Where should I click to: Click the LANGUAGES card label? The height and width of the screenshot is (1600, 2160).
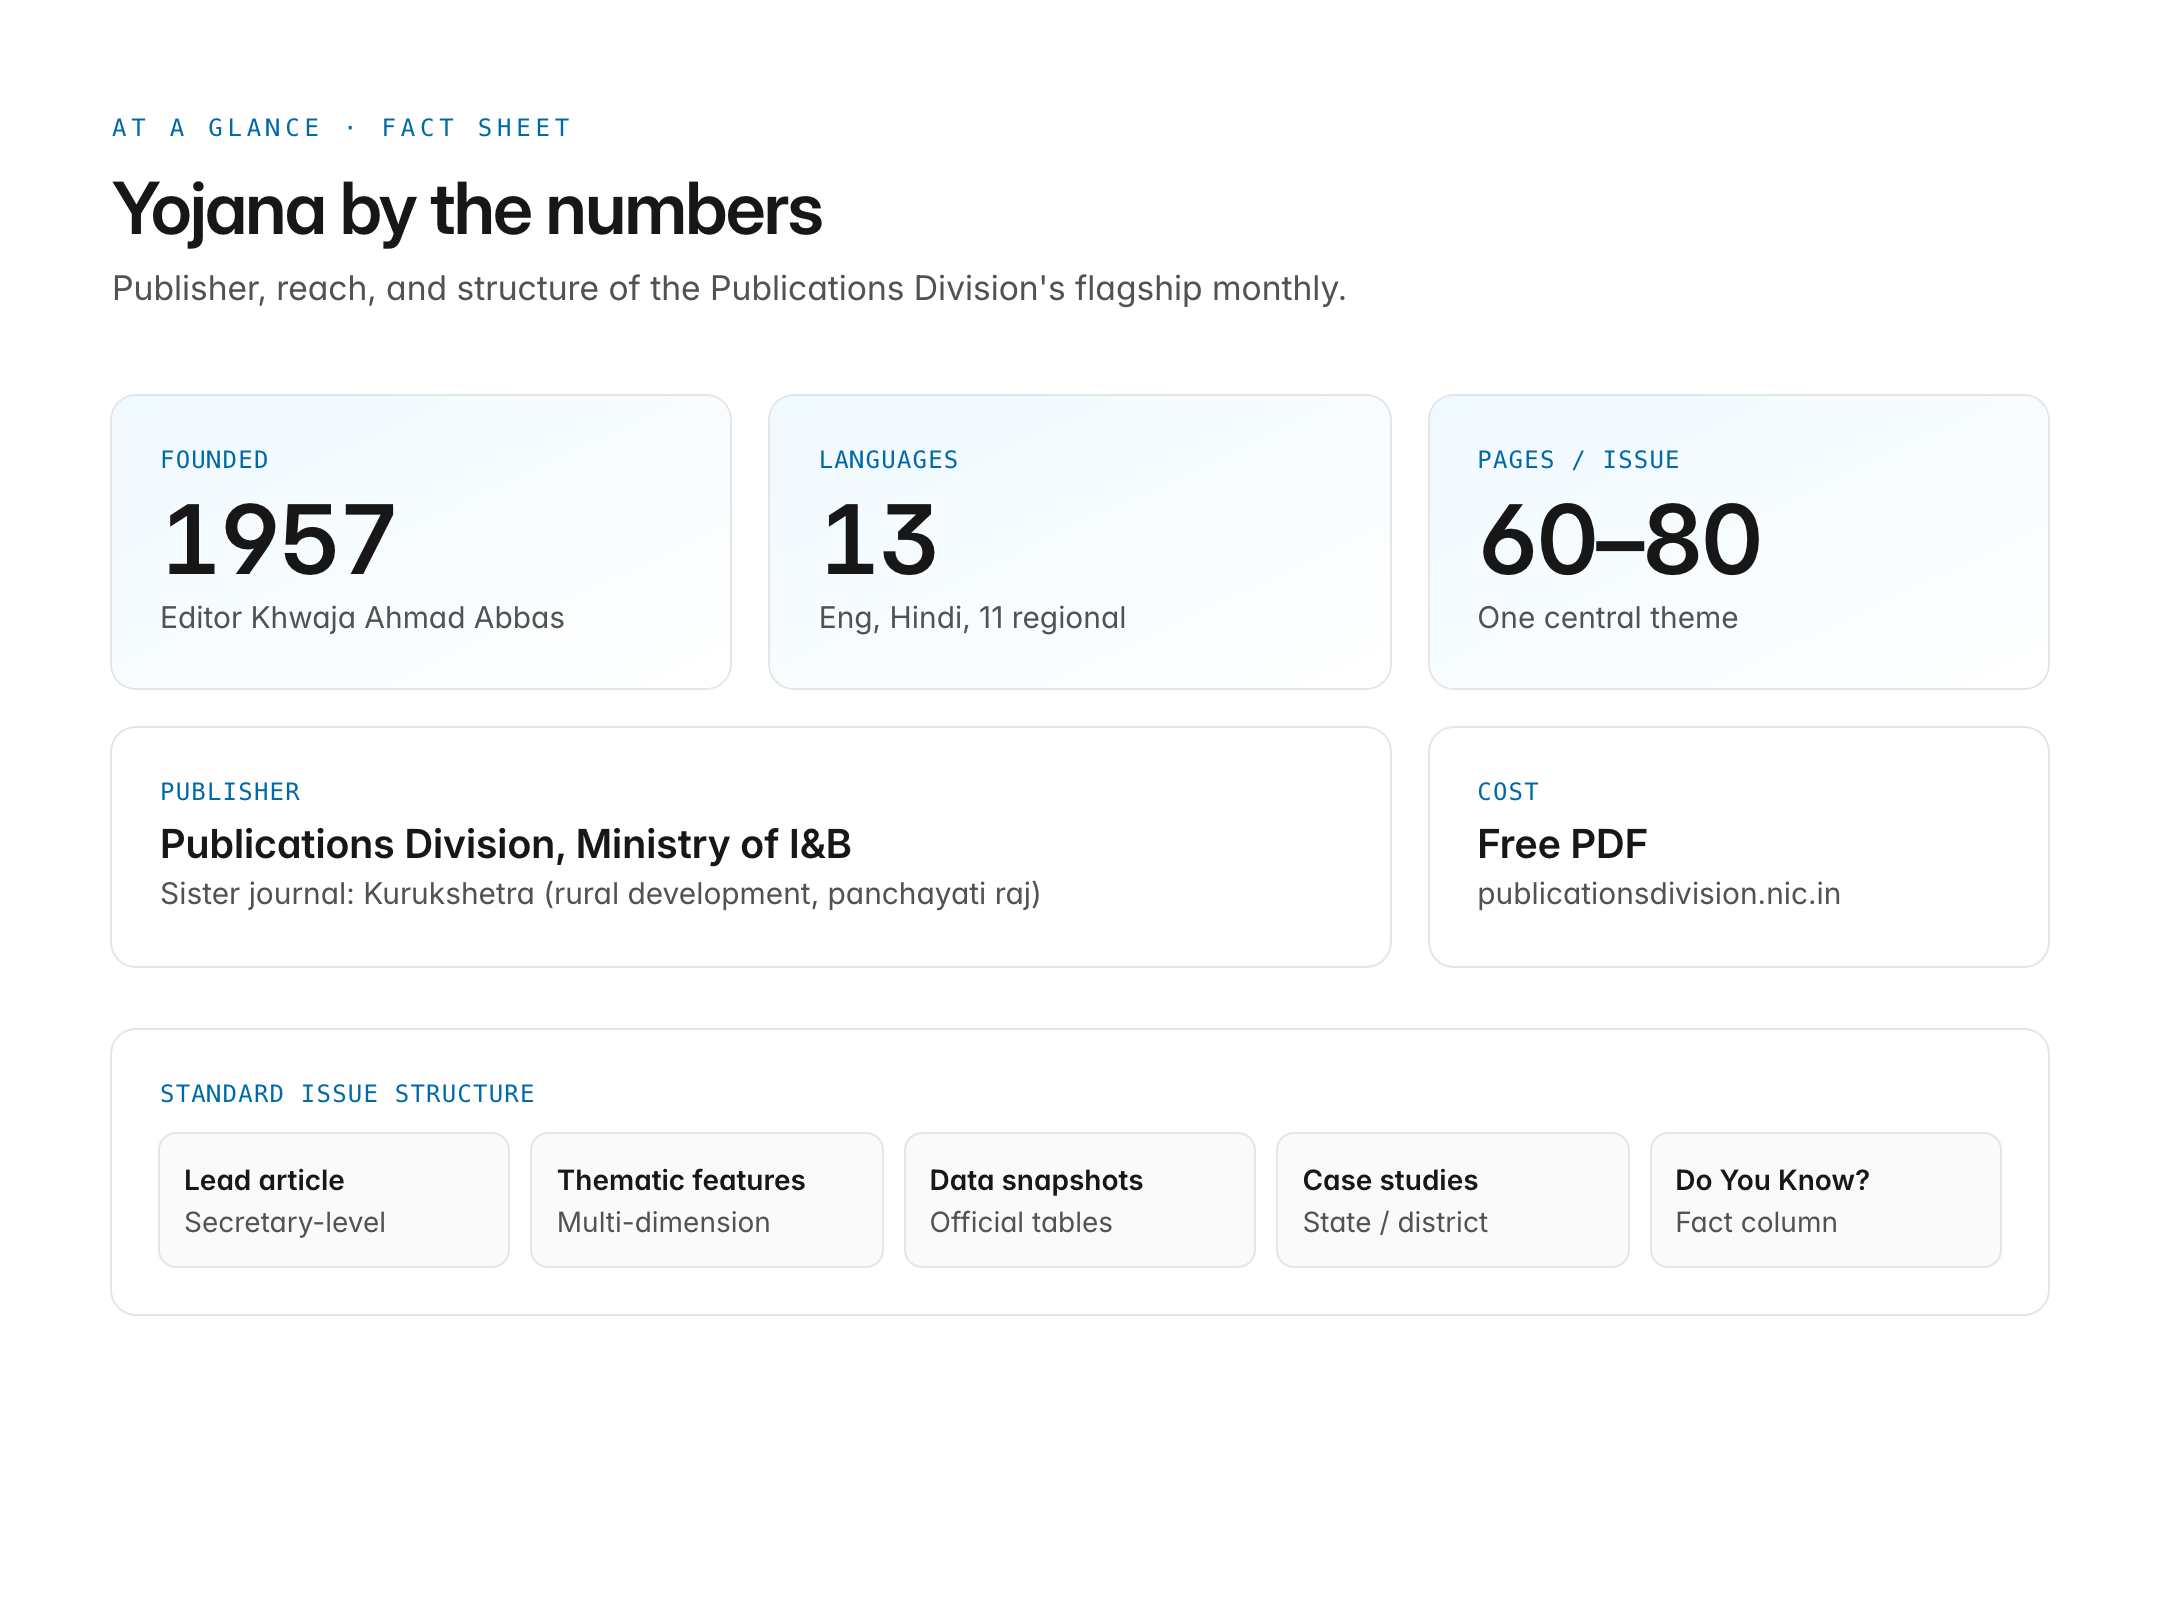pos(888,460)
